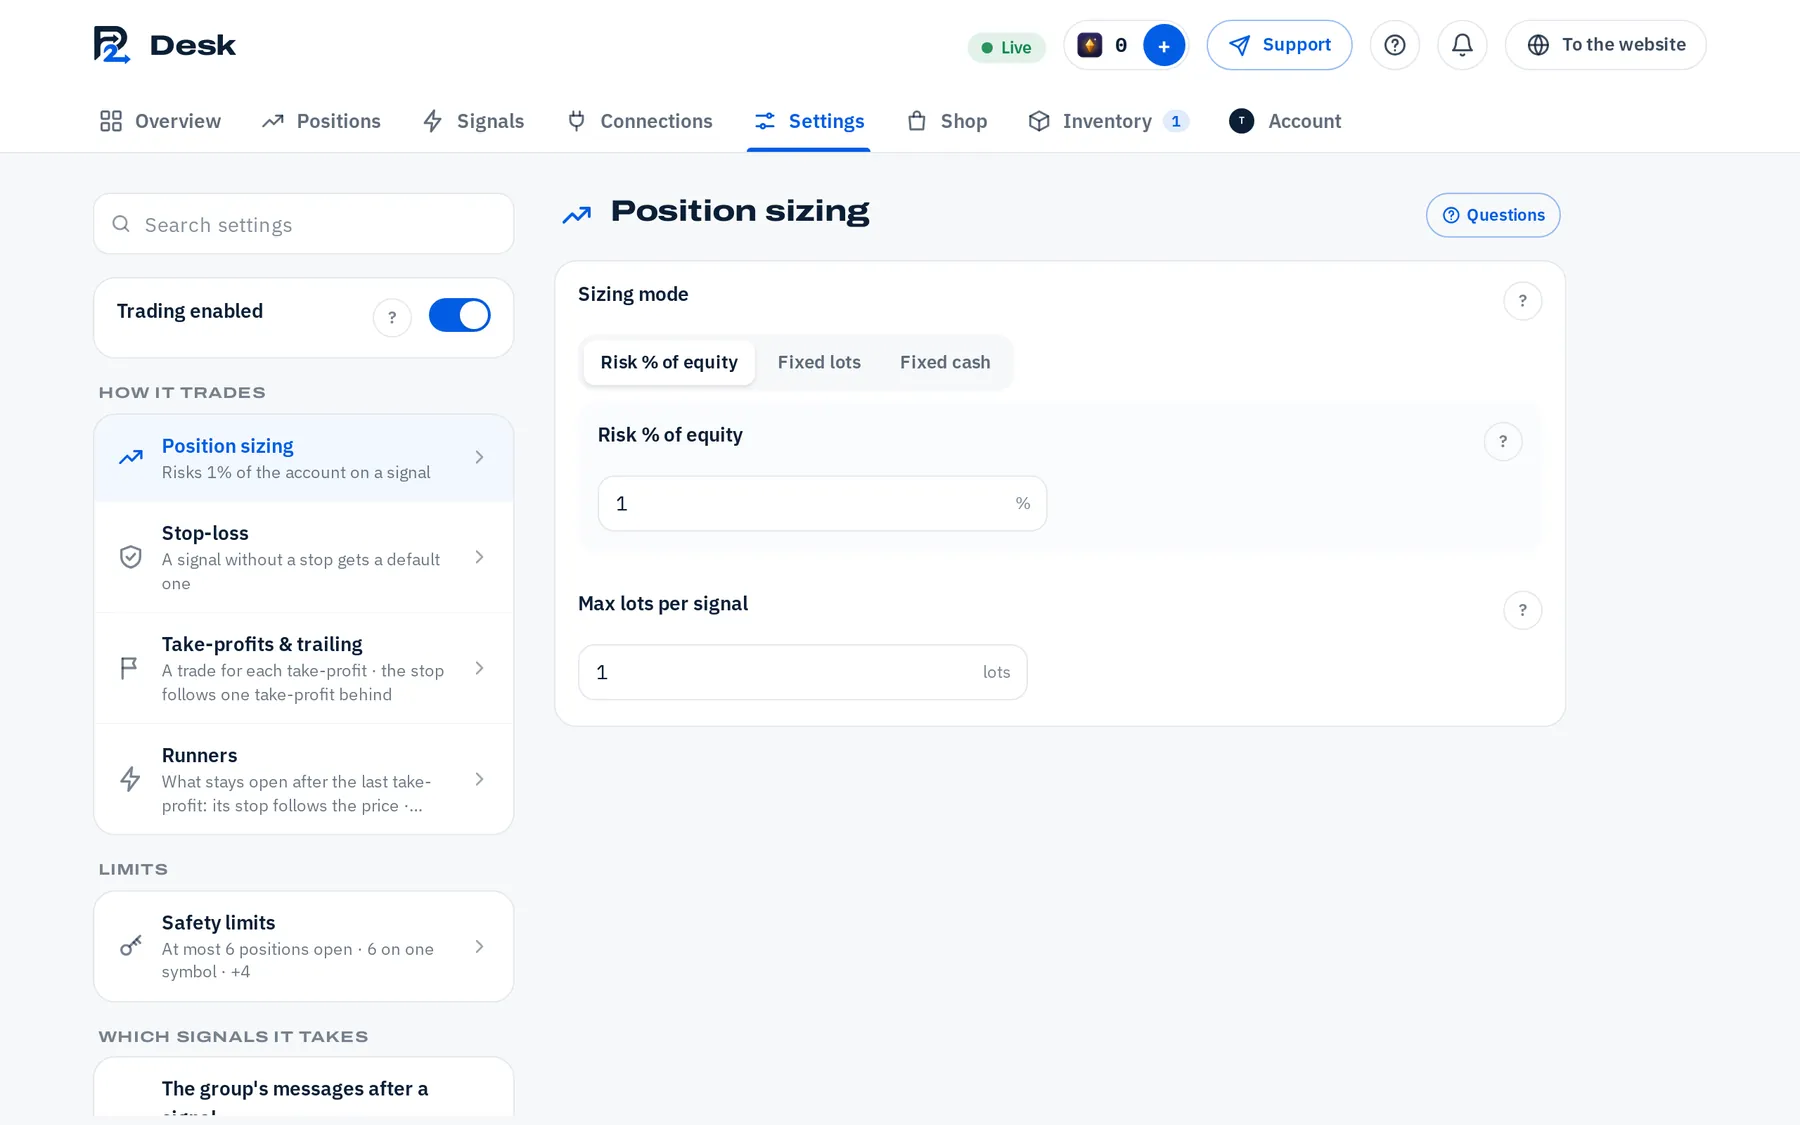Expand the Stop-loss chevron
The image size is (1800, 1125).
[480, 557]
